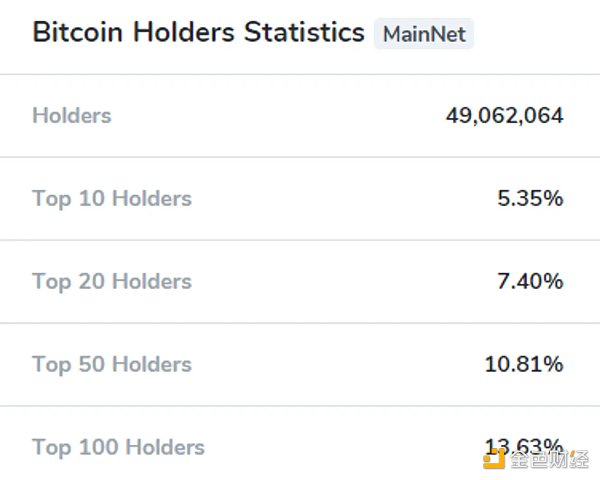Select the Top 20 Holders label

tap(112, 281)
